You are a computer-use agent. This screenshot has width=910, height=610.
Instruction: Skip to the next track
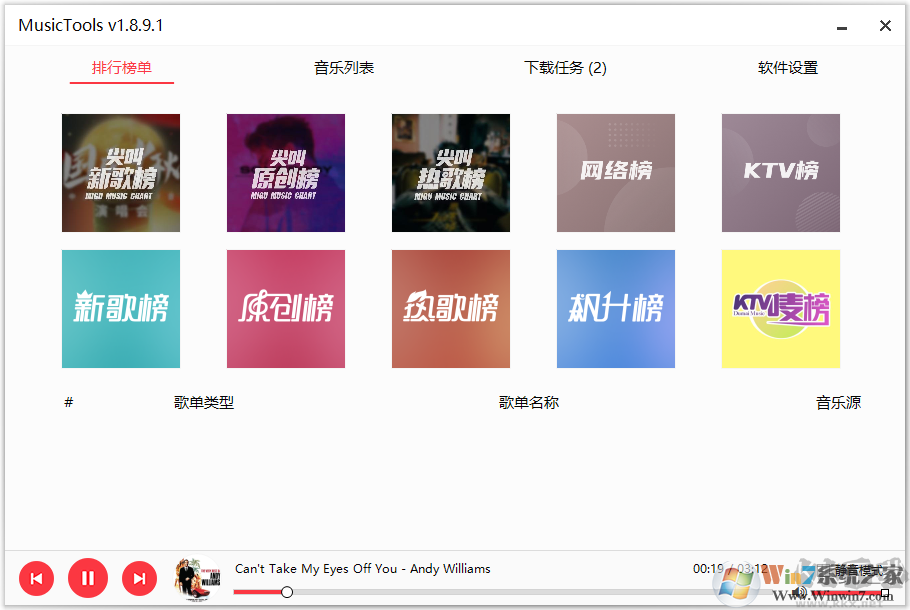coord(139,578)
